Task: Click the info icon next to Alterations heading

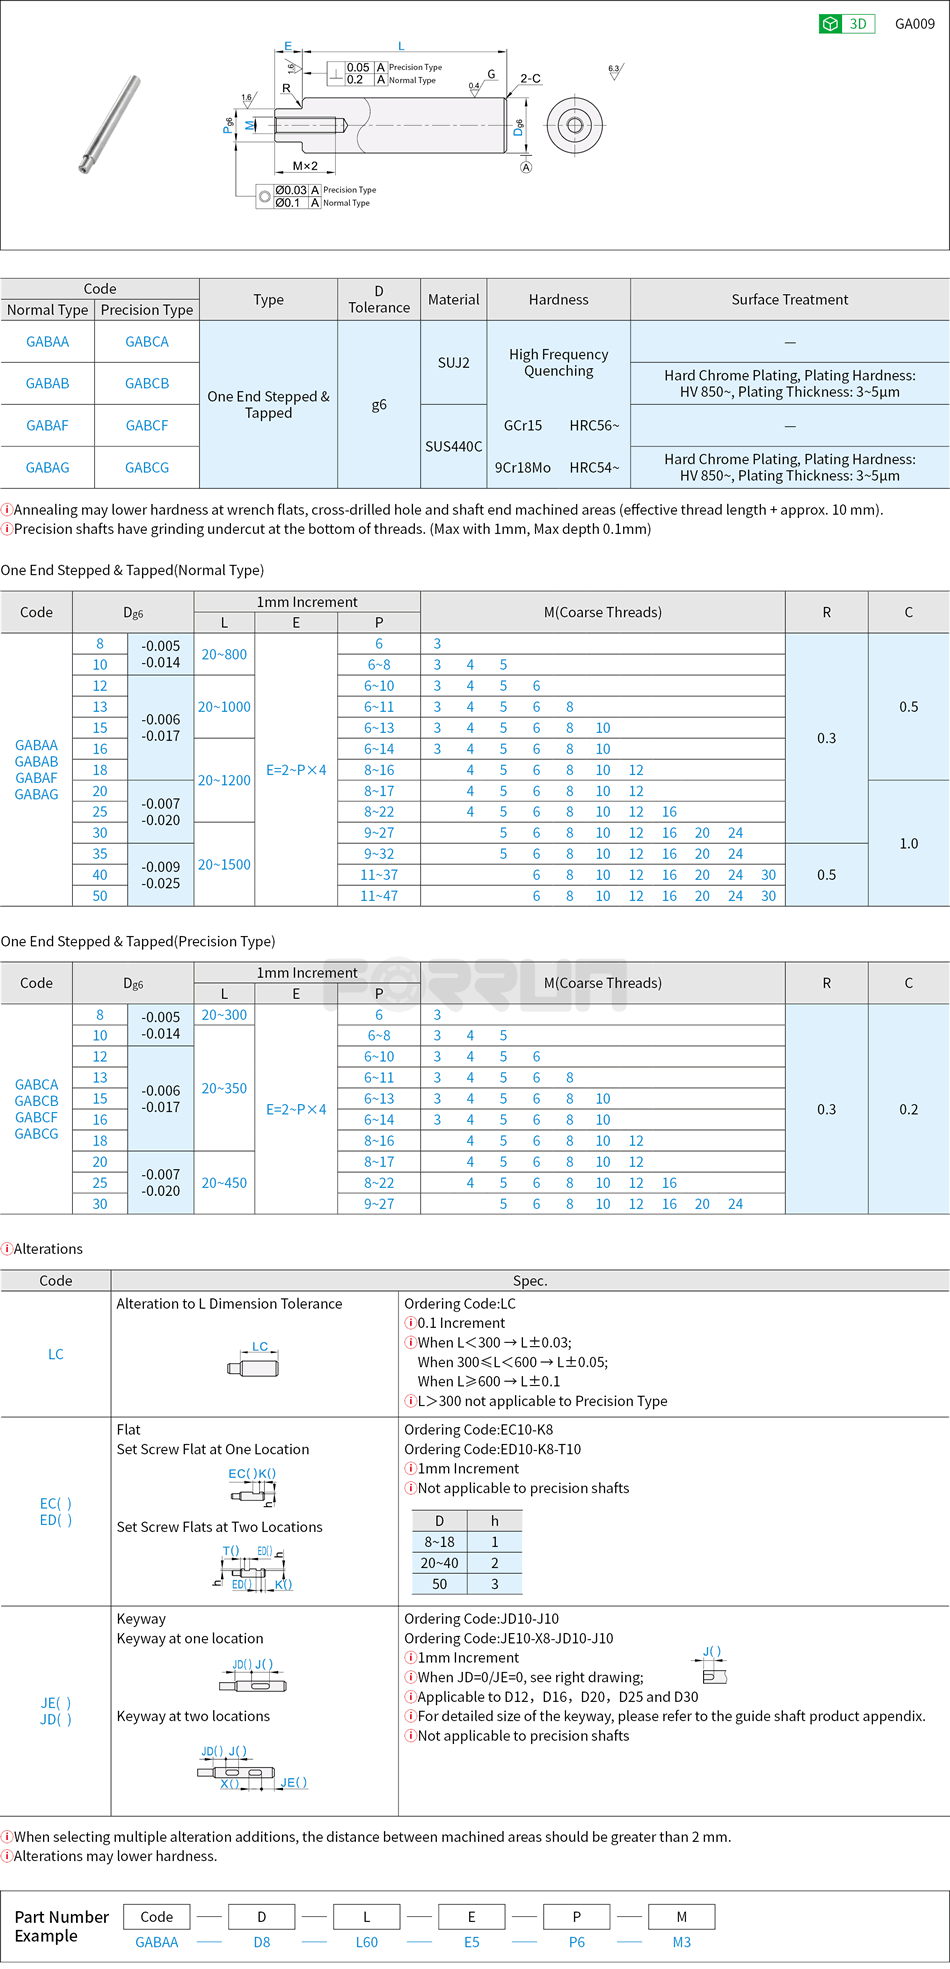Action: click(x=6, y=1249)
